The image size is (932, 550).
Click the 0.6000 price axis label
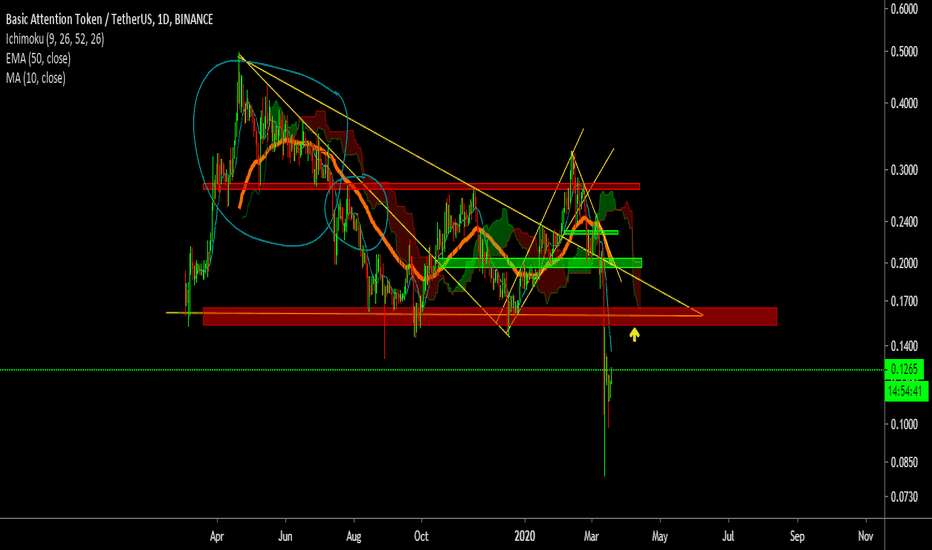click(903, 9)
